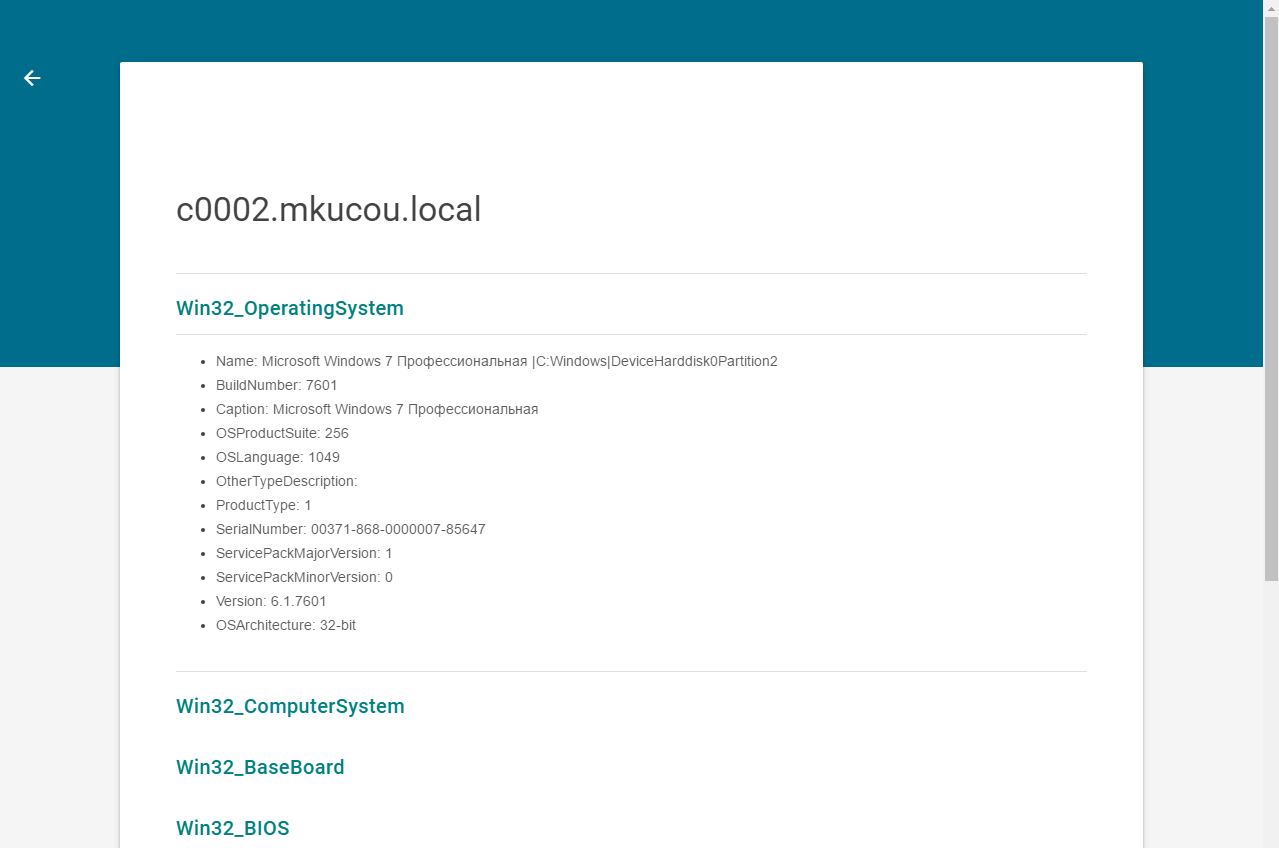
Task: Expand the Win32_ComputerSystem section
Action: pyautogui.click(x=290, y=706)
